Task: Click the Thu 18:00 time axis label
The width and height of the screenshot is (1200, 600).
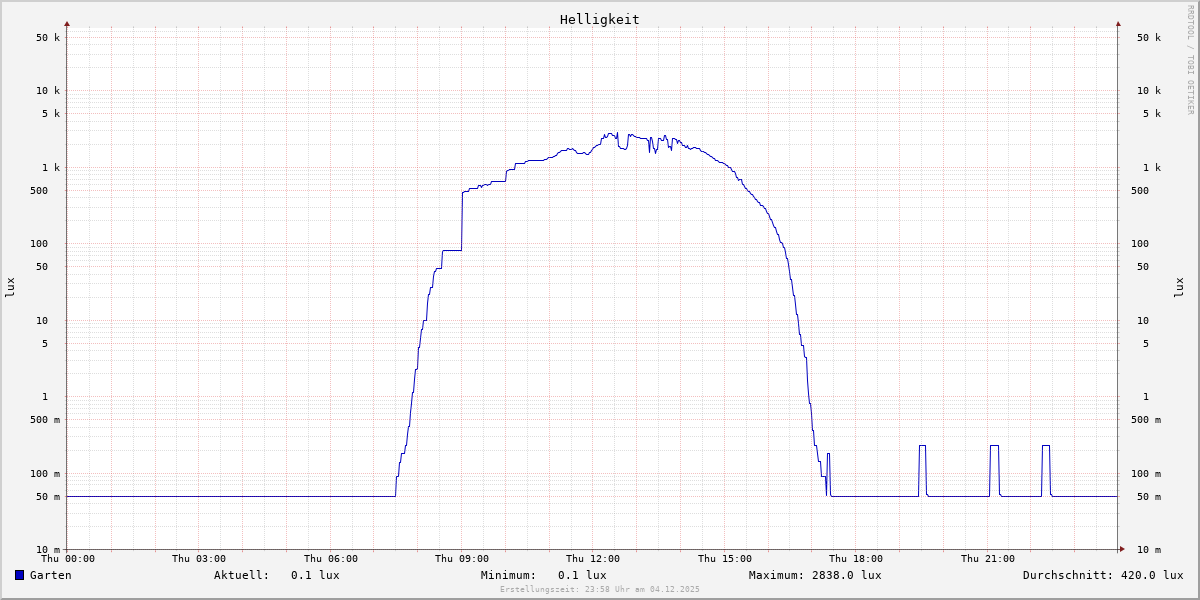Action: pos(856,559)
